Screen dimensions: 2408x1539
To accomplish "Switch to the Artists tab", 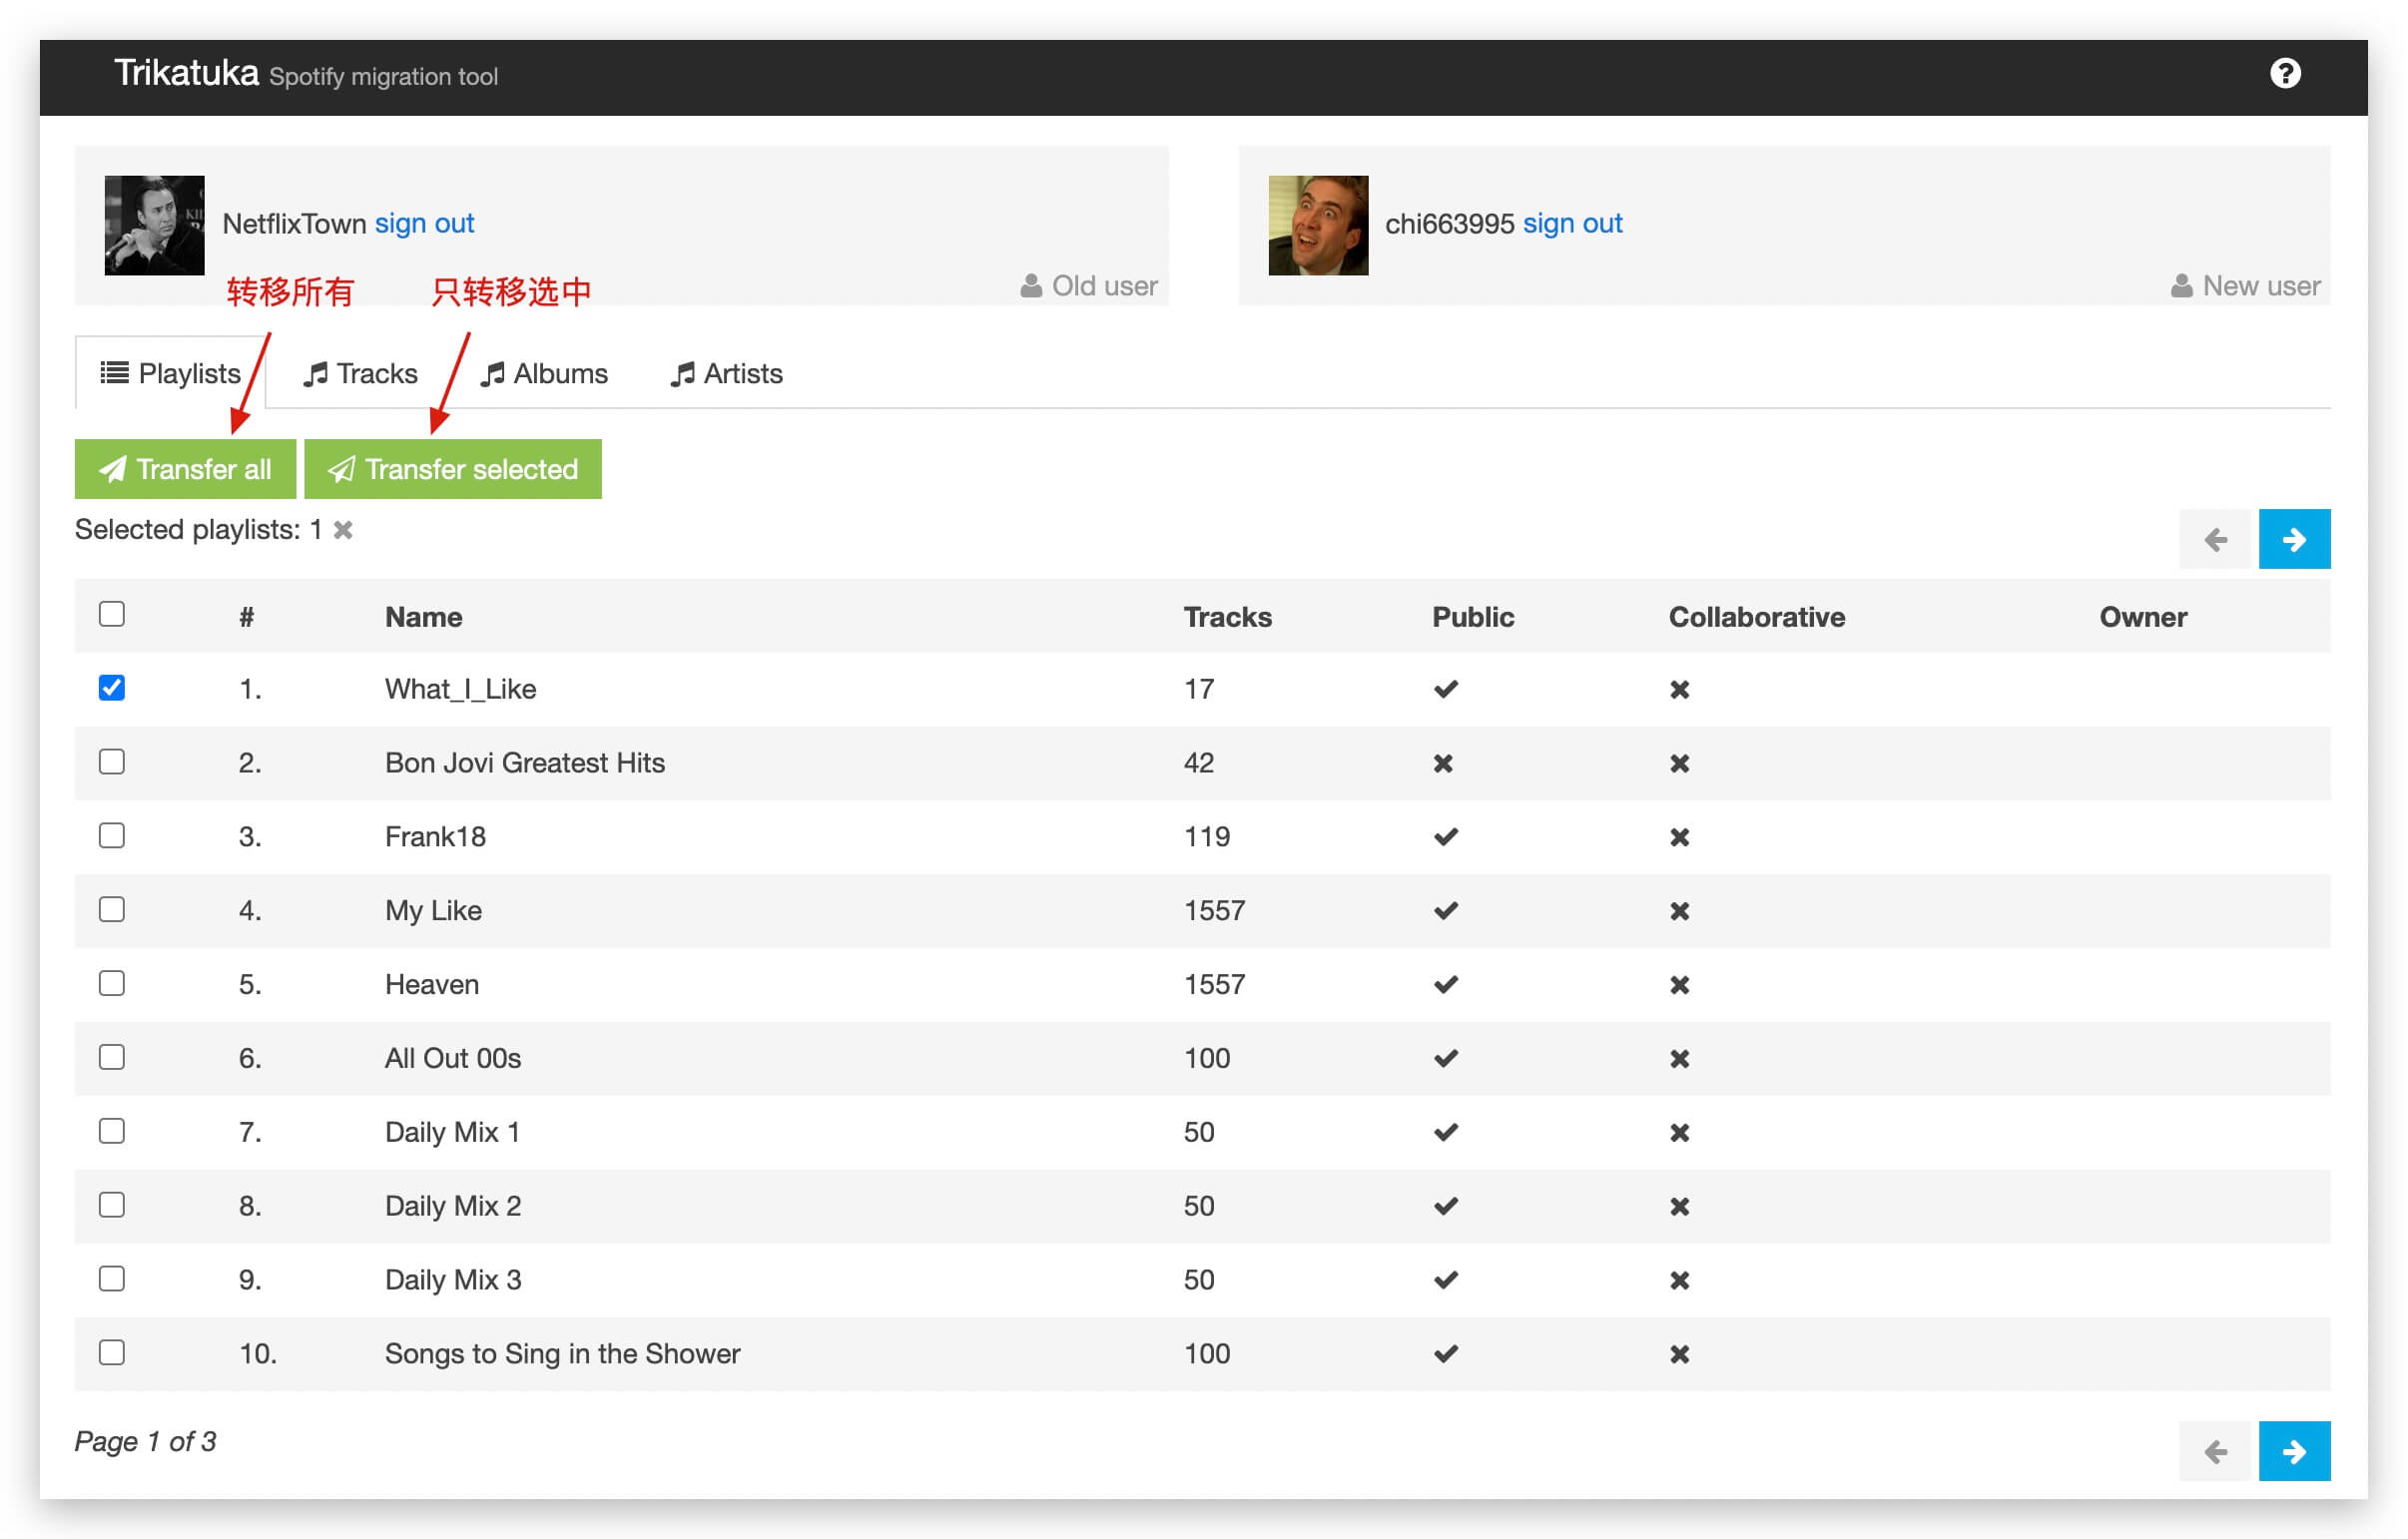I will [x=727, y=374].
